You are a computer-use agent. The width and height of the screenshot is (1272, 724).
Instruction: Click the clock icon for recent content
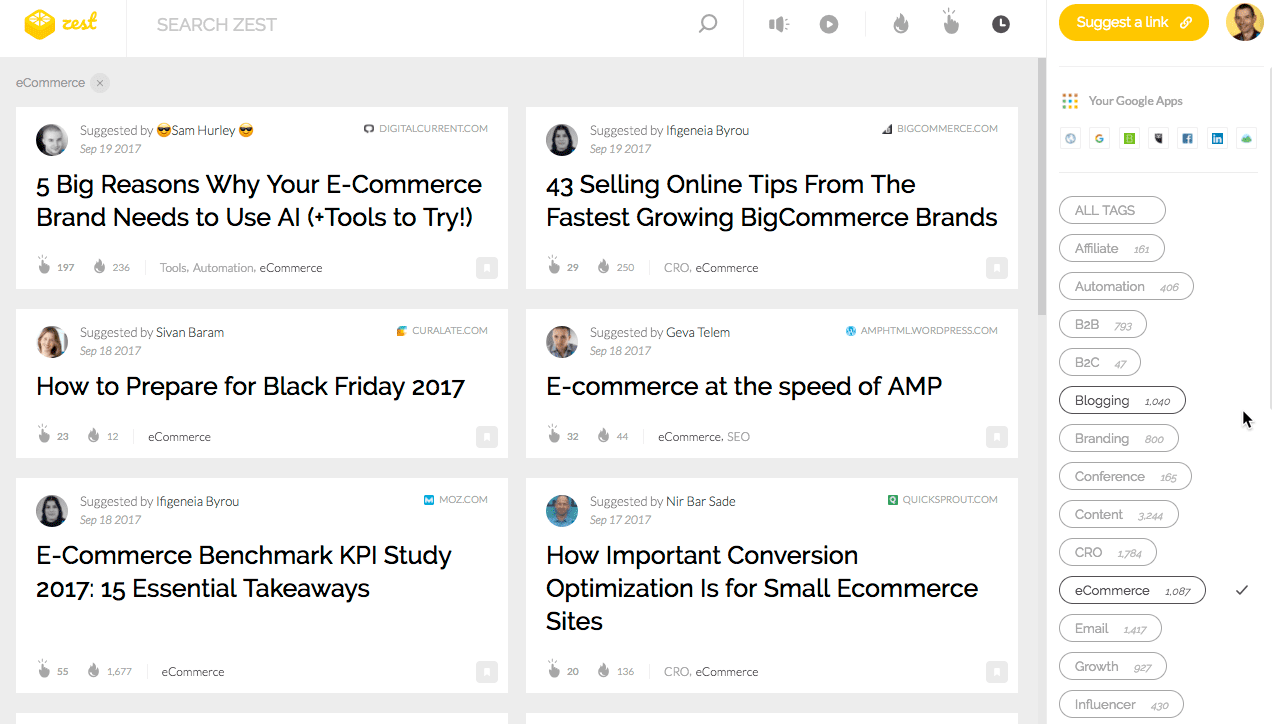pos(1000,23)
